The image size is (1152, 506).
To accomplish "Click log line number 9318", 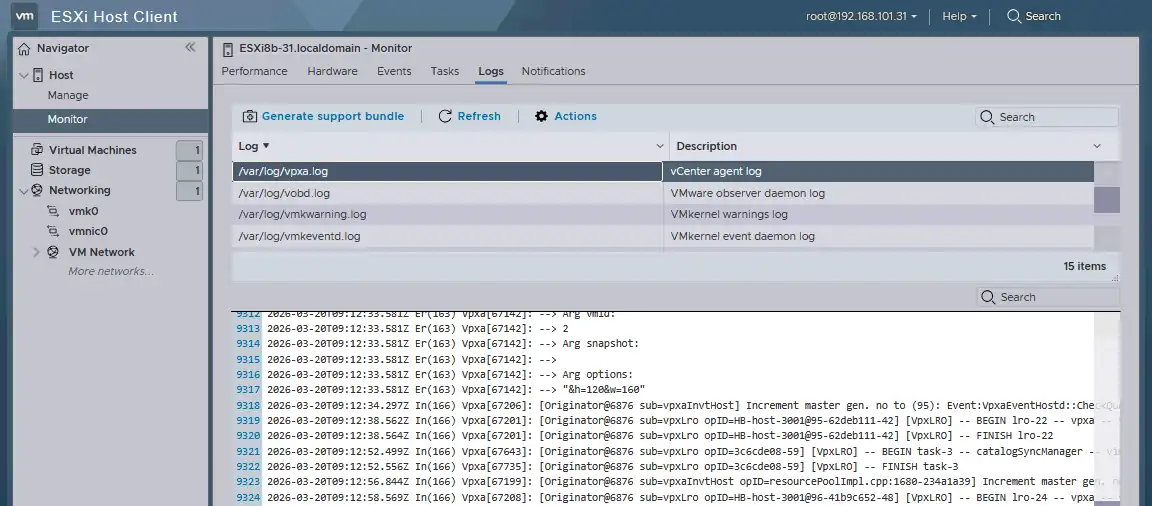I will [x=248, y=405].
